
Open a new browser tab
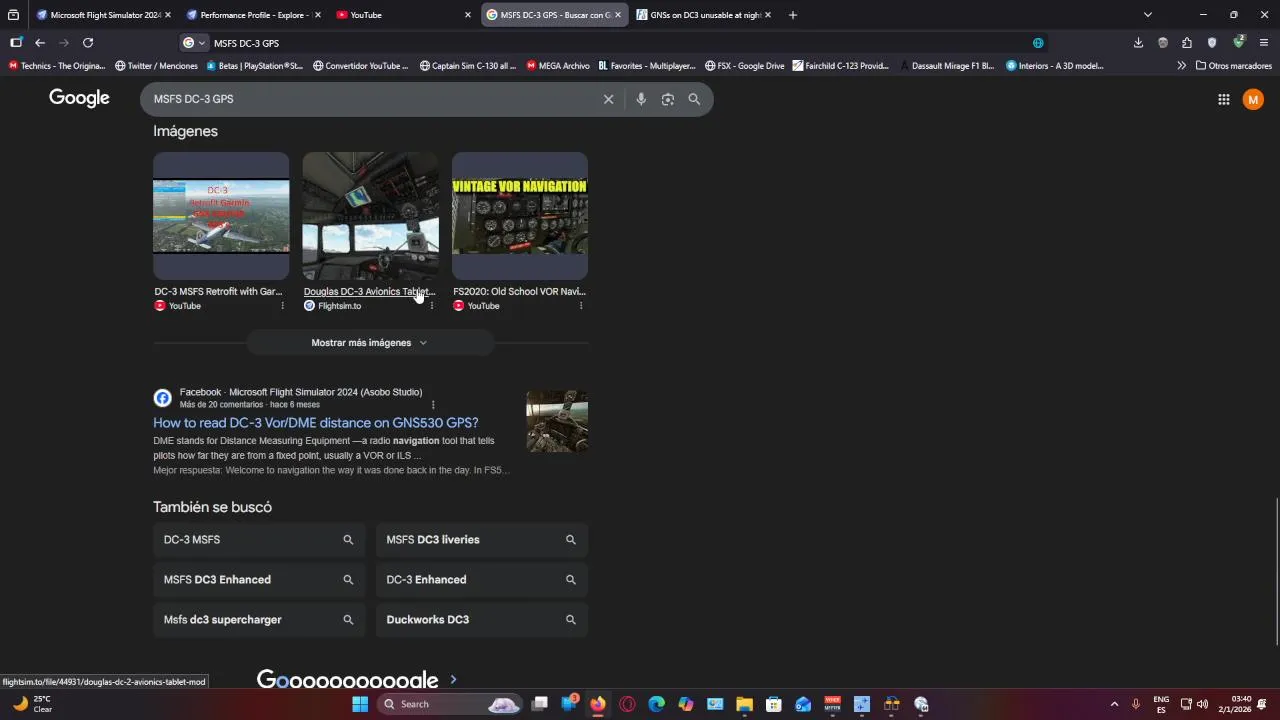tap(793, 15)
